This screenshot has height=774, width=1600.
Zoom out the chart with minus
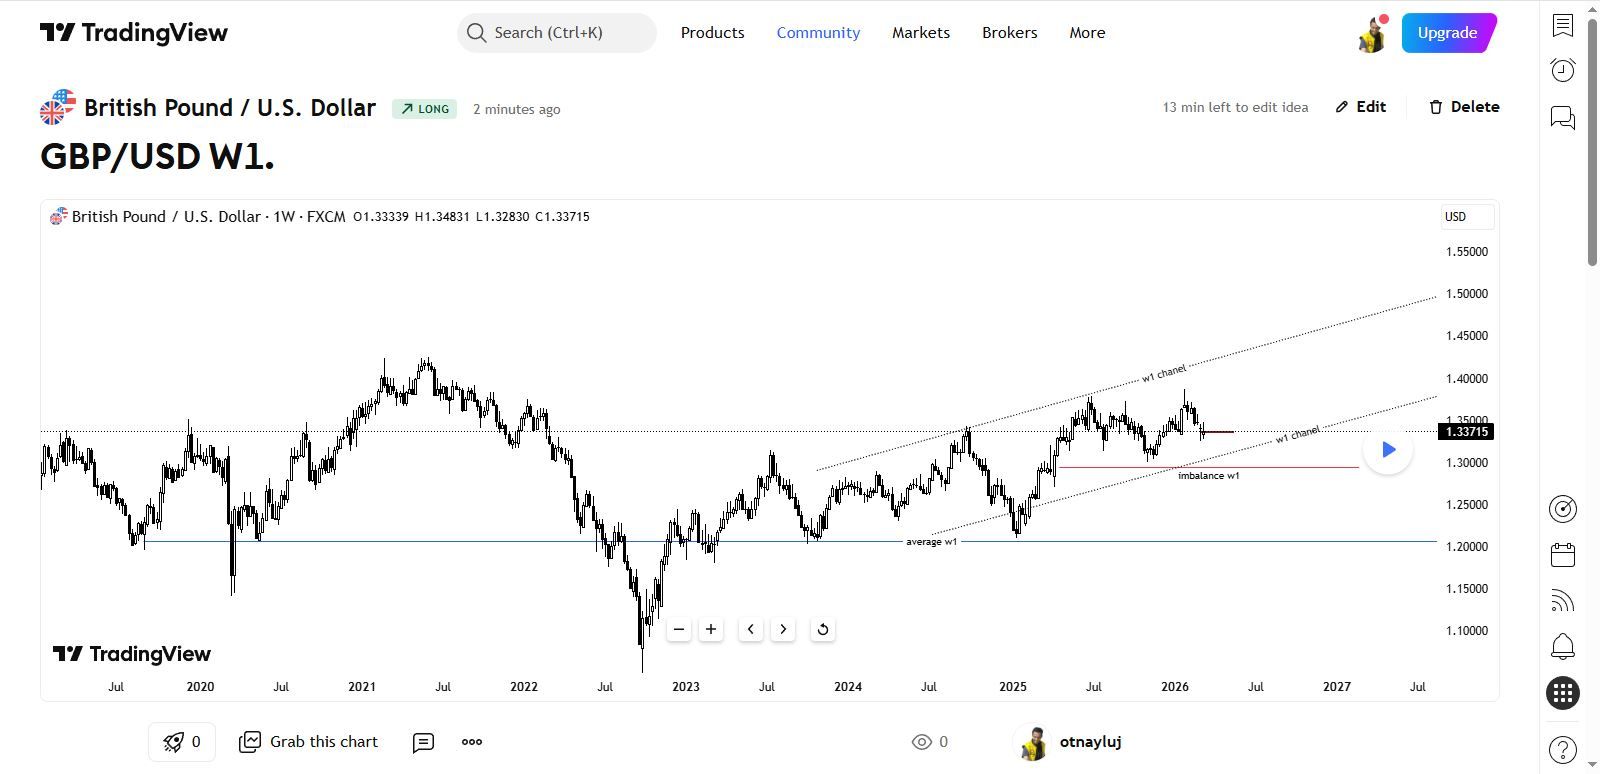click(x=679, y=629)
